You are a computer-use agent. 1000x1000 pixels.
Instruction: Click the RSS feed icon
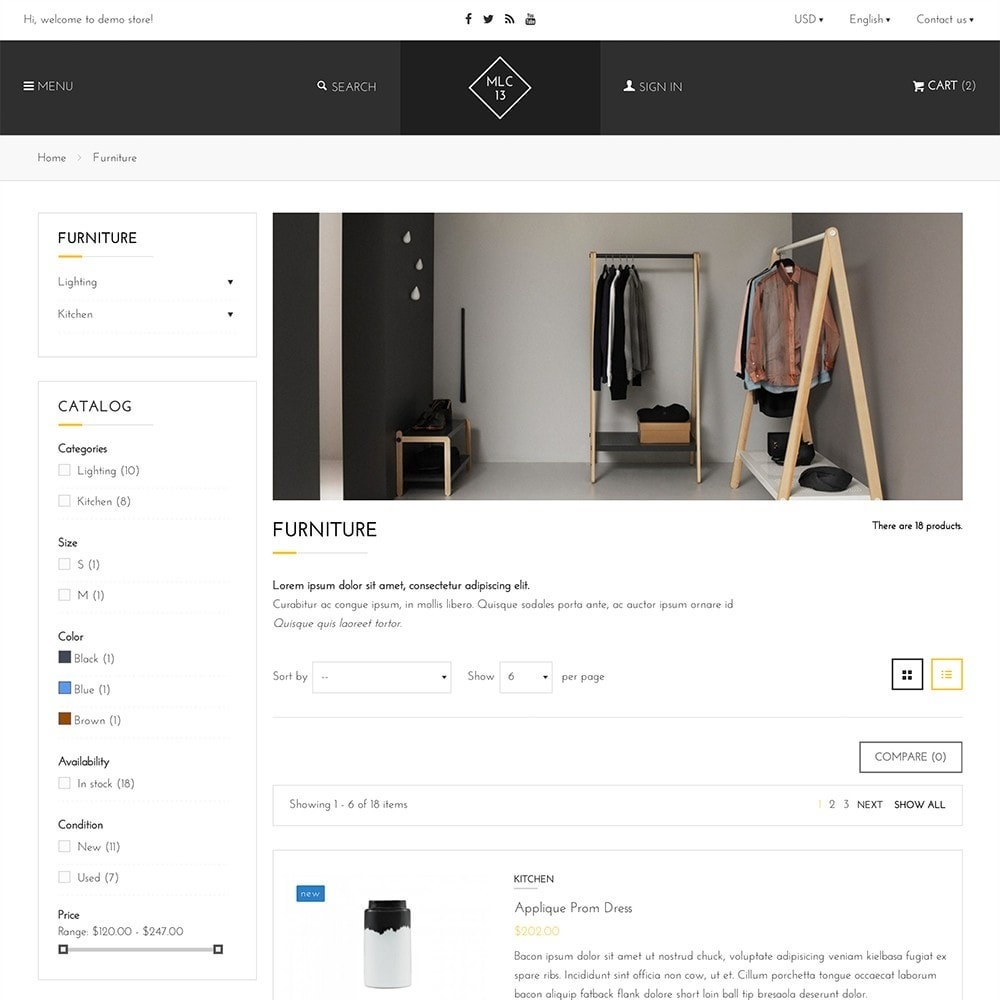pos(509,19)
